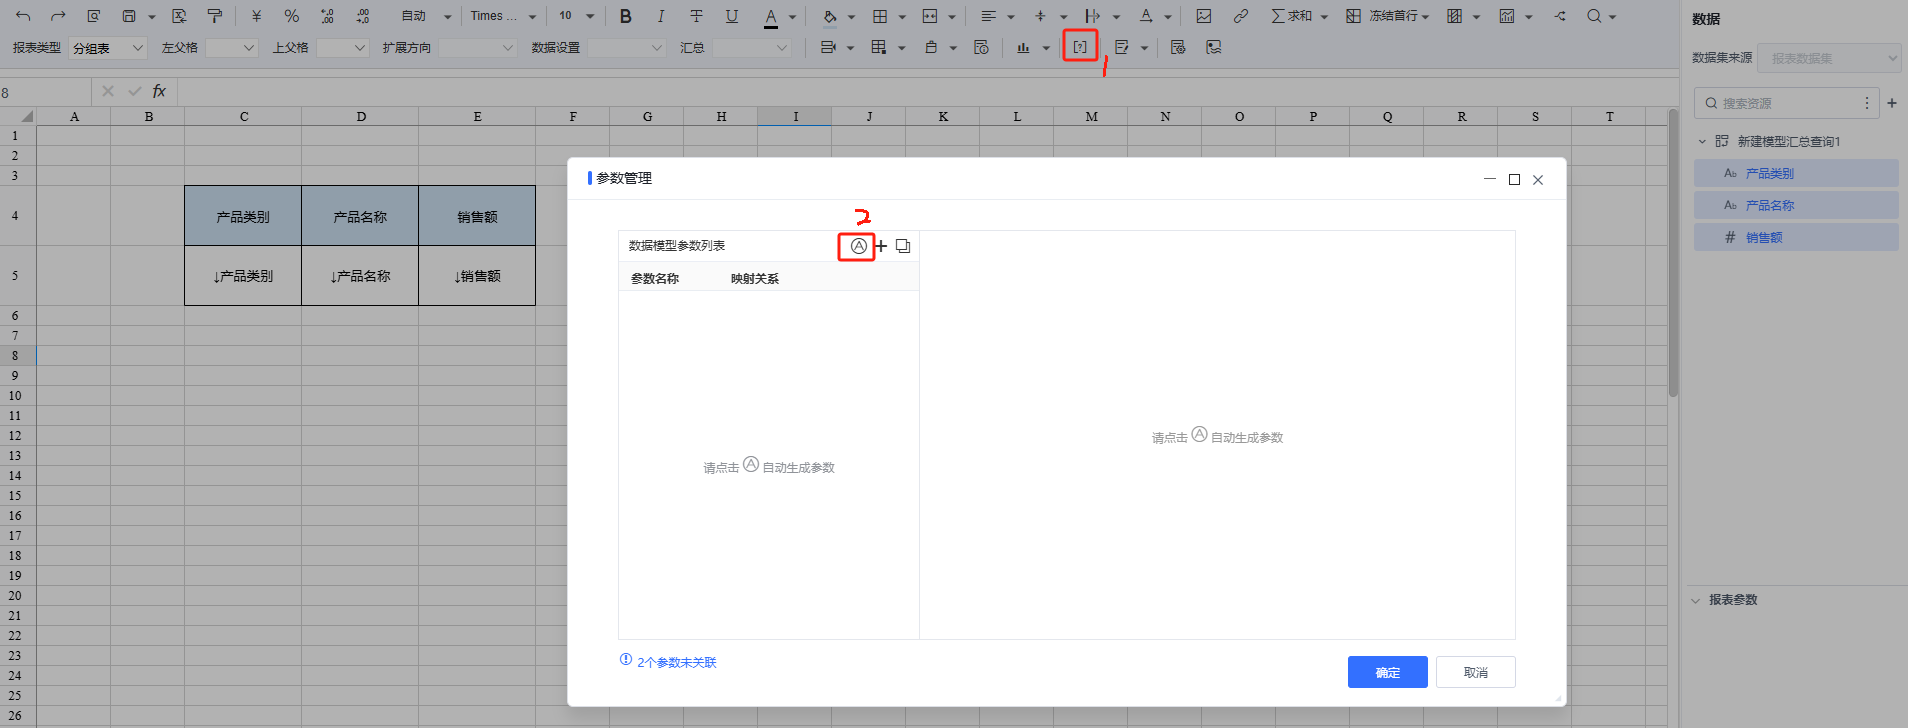Click the decrease decimal places icon

(x=362, y=16)
